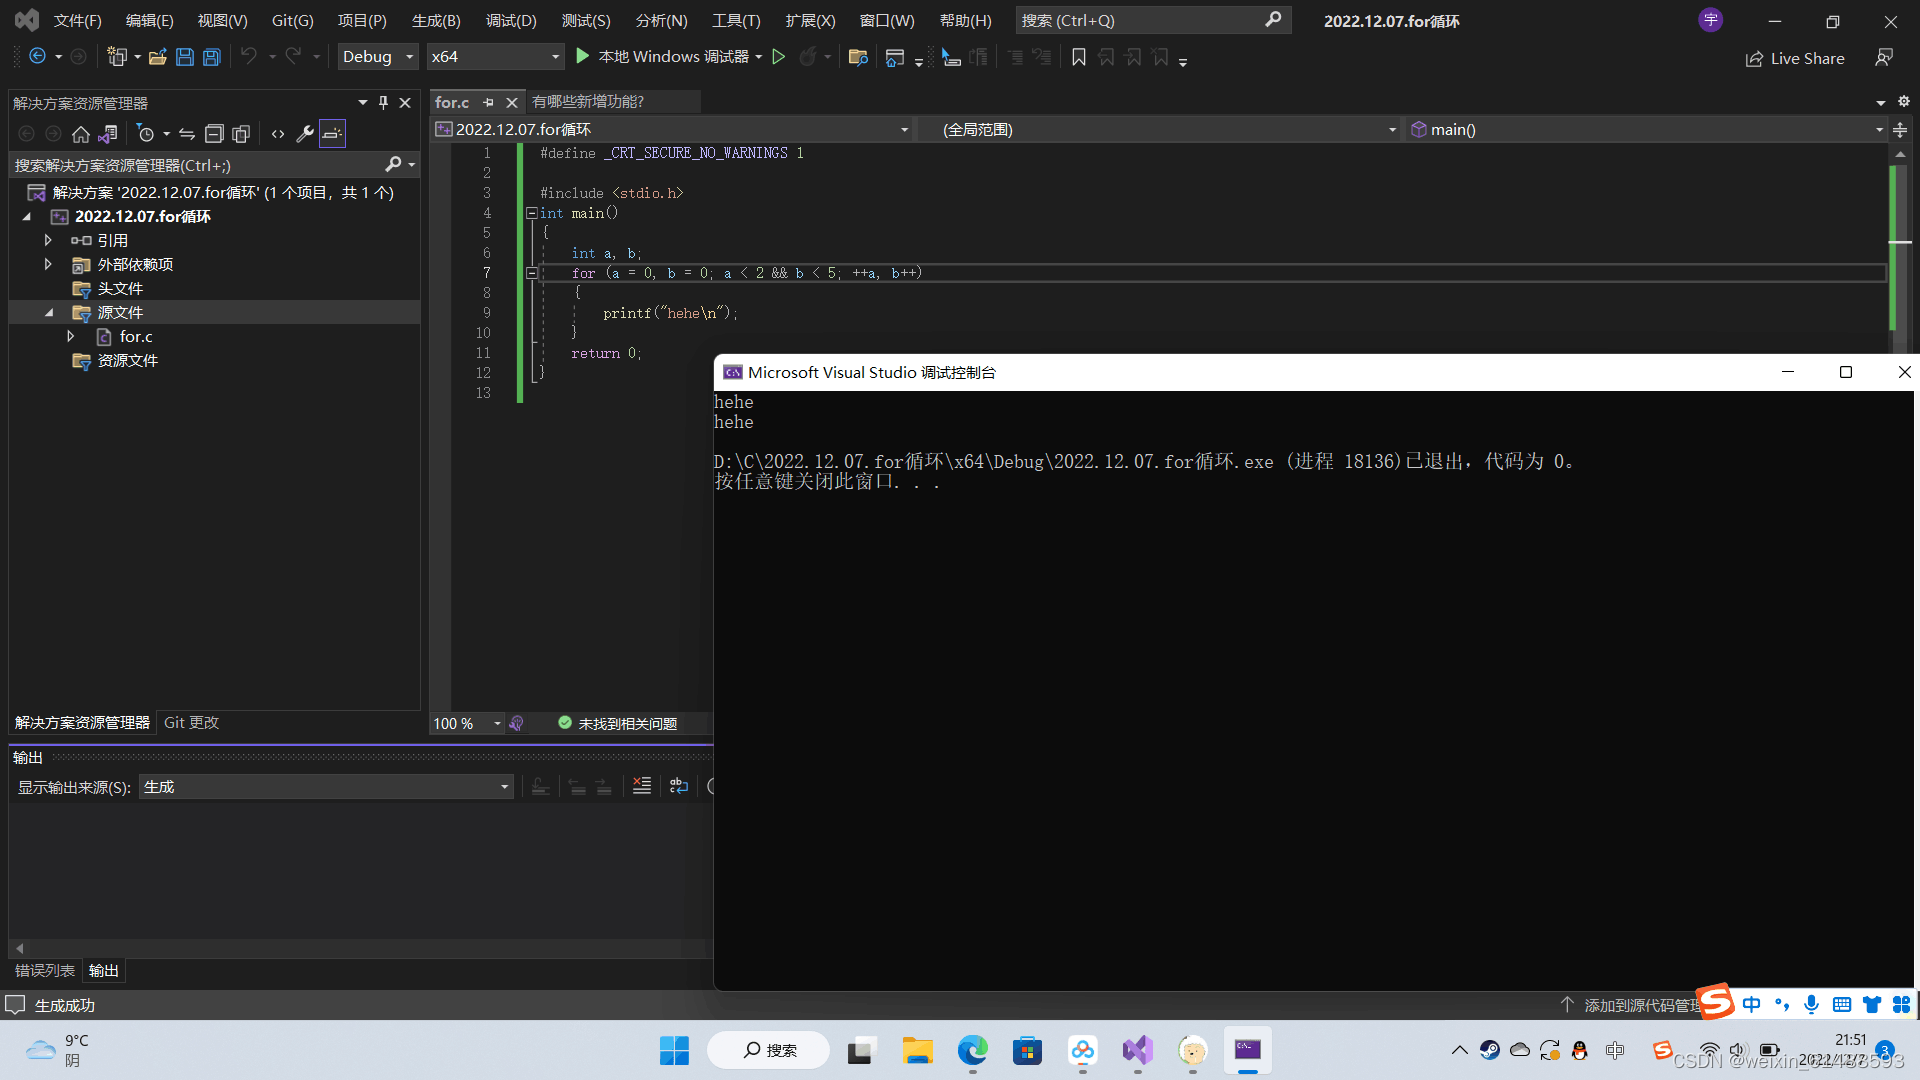The height and width of the screenshot is (1080, 1920).
Task: Collapse the for loop fold at line 7
Action: pyautogui.click(x=532, y=273)
